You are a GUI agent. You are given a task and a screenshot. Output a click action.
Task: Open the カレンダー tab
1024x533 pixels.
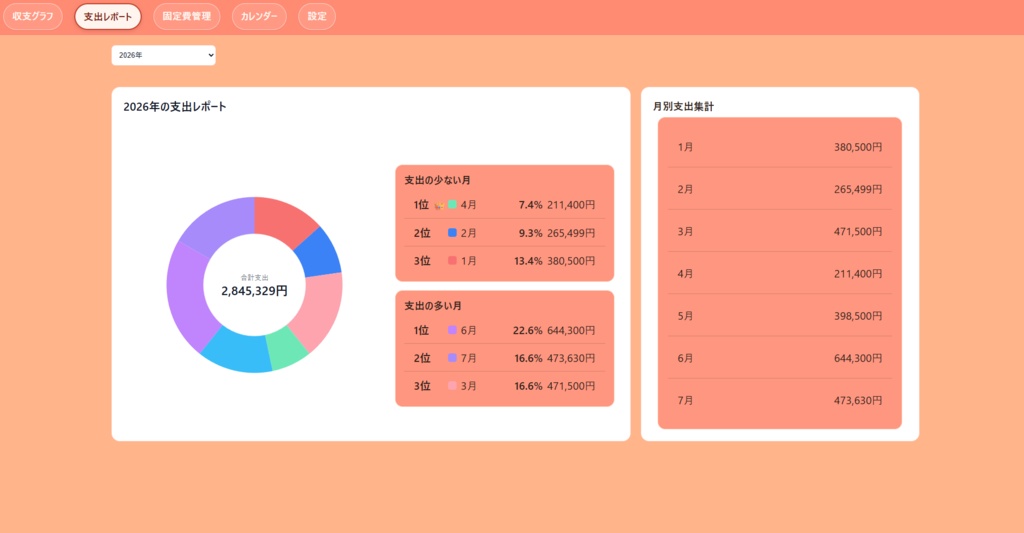pos(259,16)
